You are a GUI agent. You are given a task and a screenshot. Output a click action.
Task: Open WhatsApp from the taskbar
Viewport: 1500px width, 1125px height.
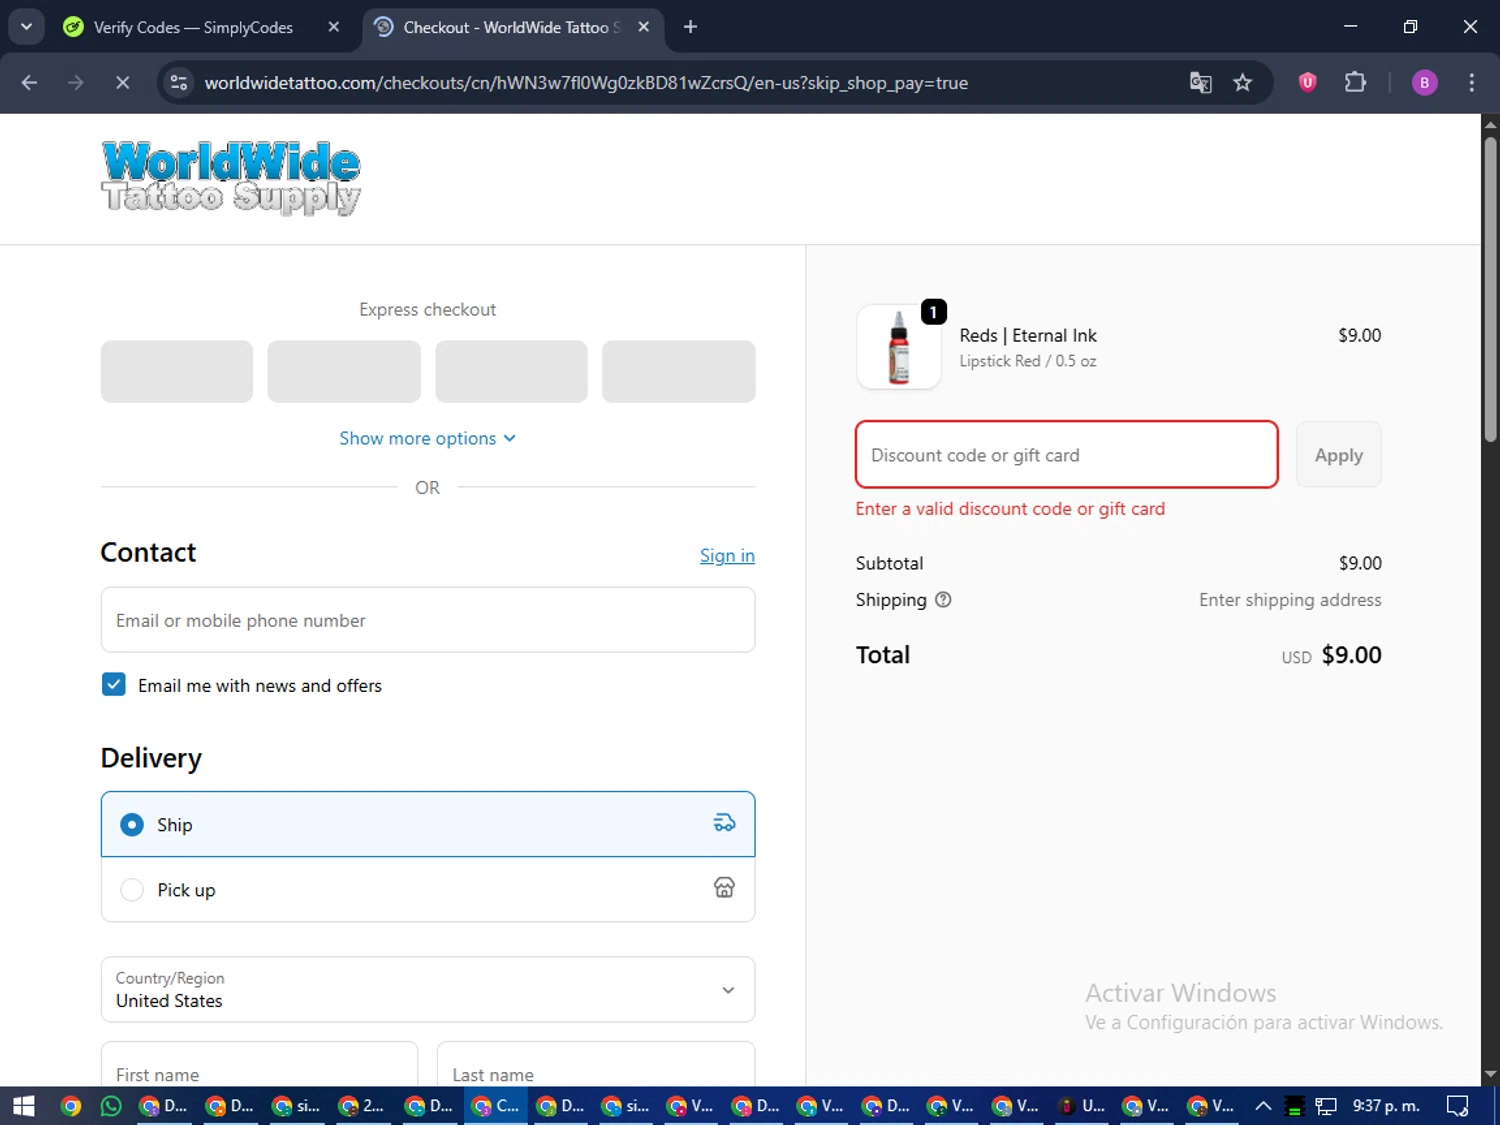111,1106
